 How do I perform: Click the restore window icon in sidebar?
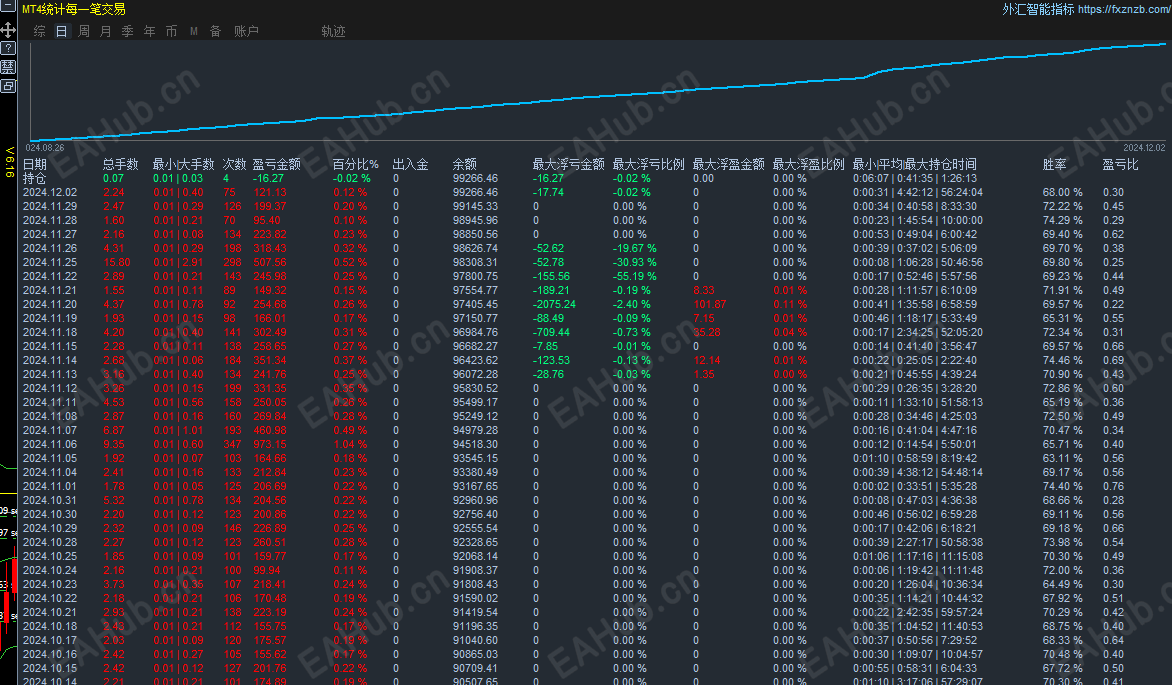(x=8, y=86)
